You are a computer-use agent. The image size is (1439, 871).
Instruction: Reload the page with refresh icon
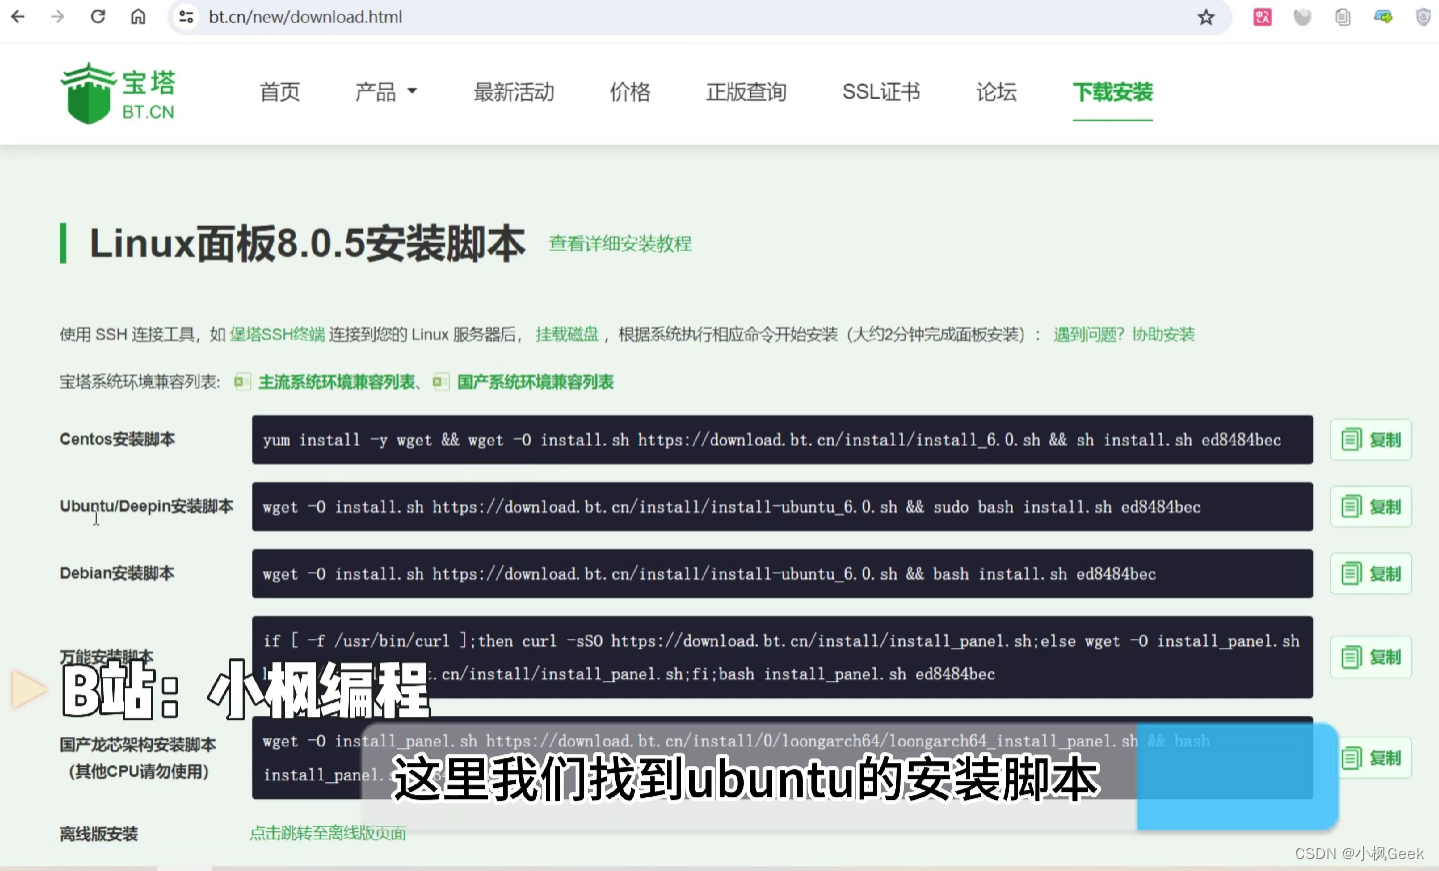(x=97, y=17)
